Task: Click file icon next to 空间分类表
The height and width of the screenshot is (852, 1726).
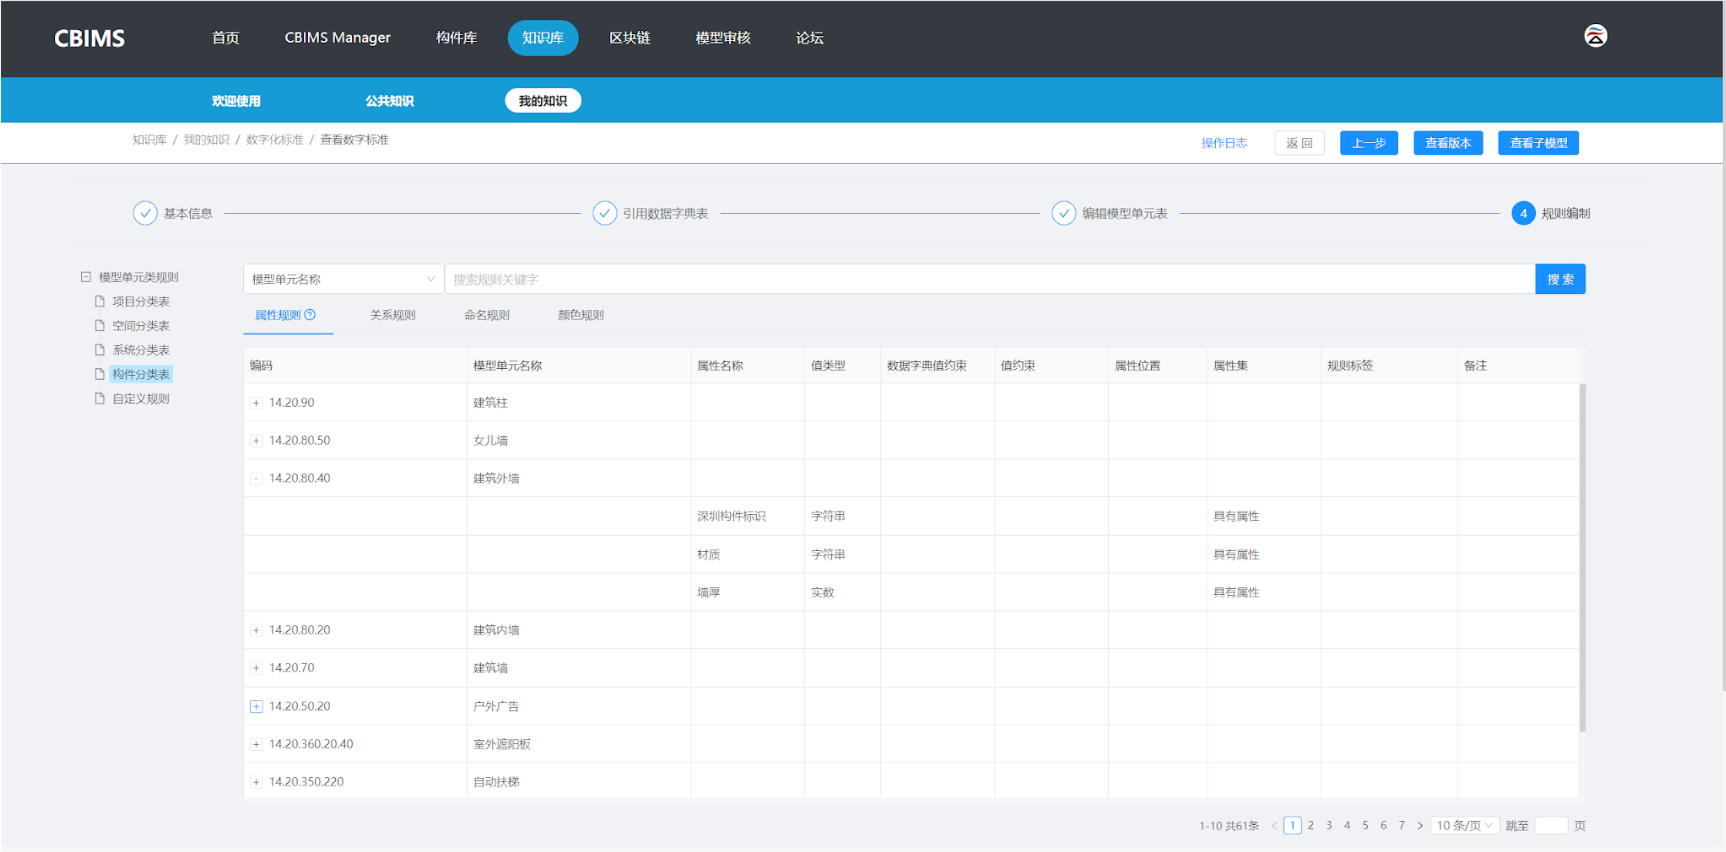Action: (100, 325)
